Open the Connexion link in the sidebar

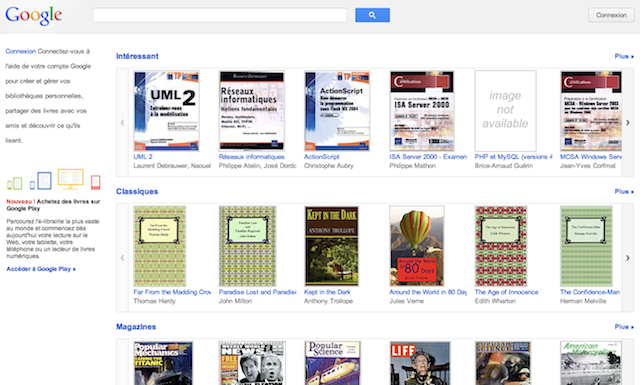20,51
